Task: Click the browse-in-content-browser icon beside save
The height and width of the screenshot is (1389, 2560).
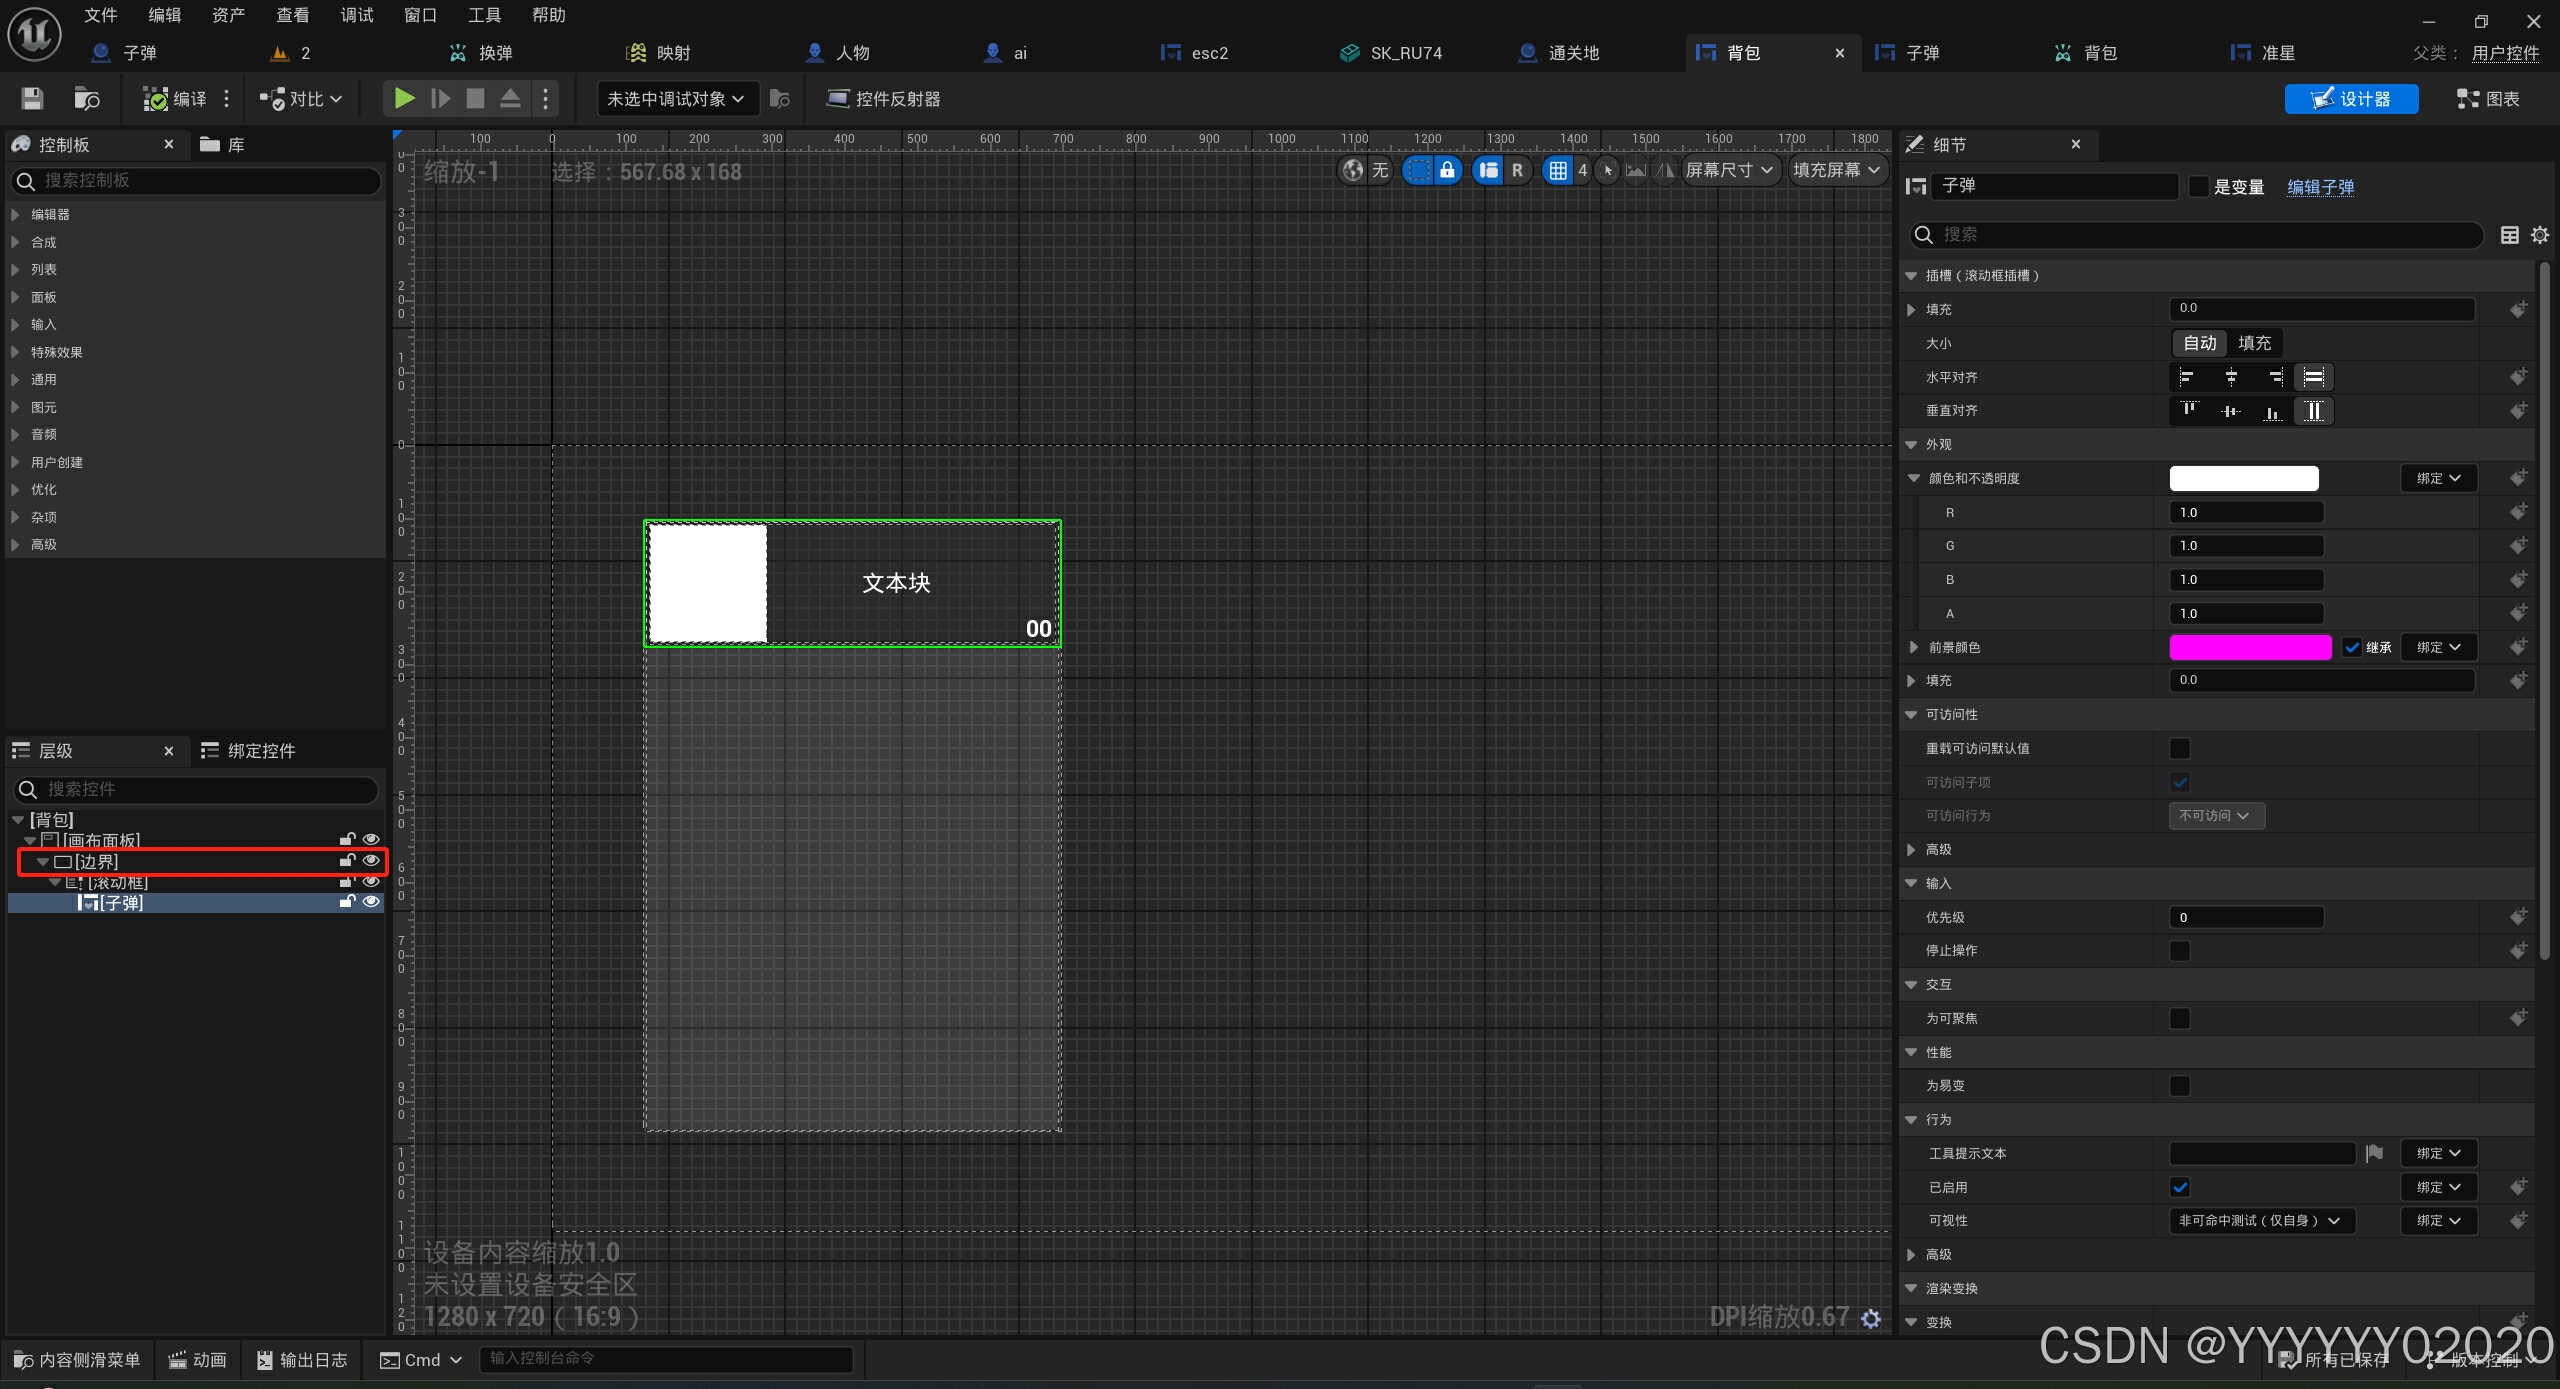Action: [86, 98]
